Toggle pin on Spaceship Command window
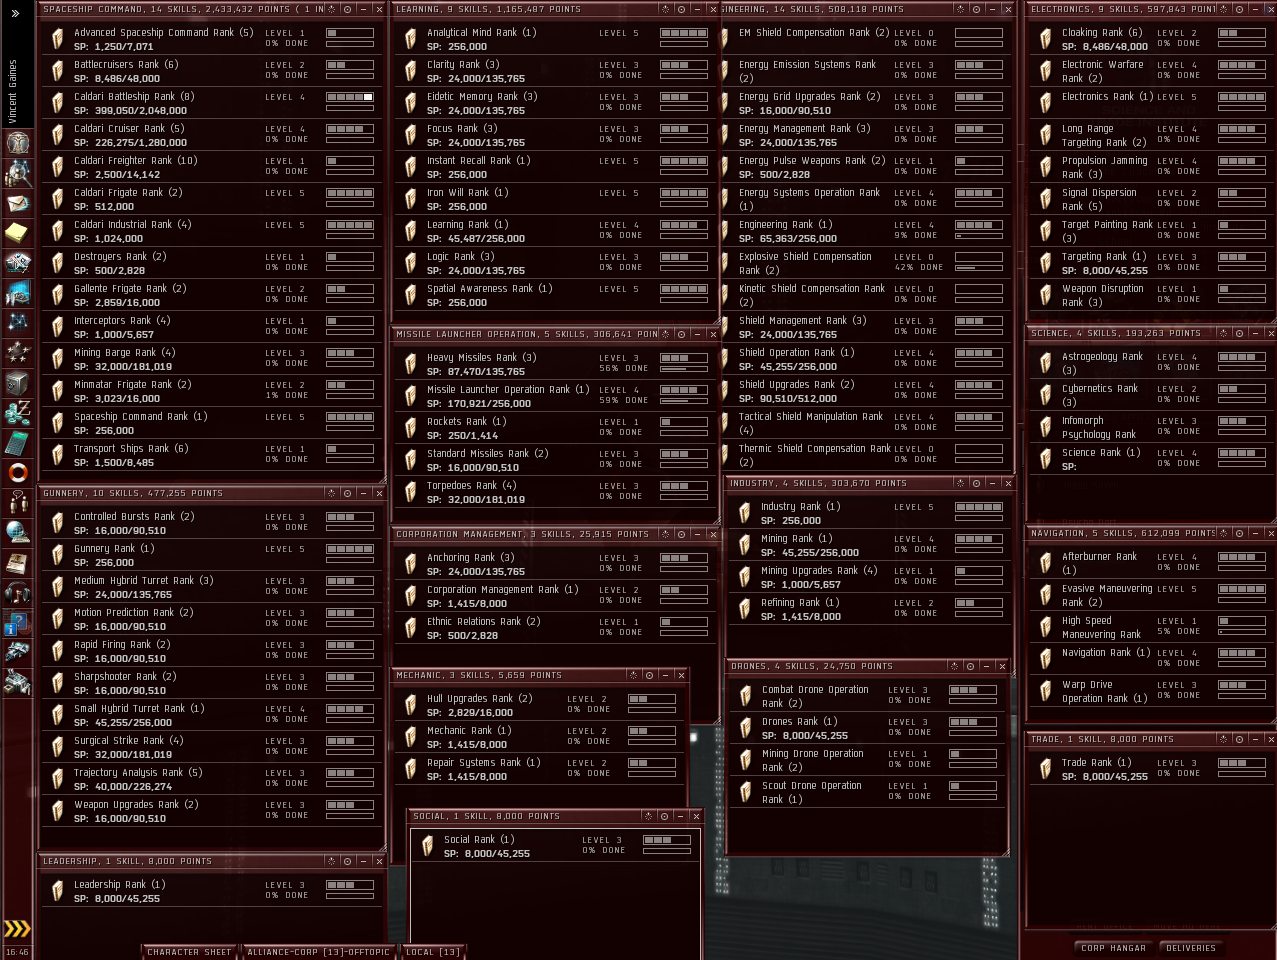The width and height of the screenshot is (1277, 960). coord(347,9)
